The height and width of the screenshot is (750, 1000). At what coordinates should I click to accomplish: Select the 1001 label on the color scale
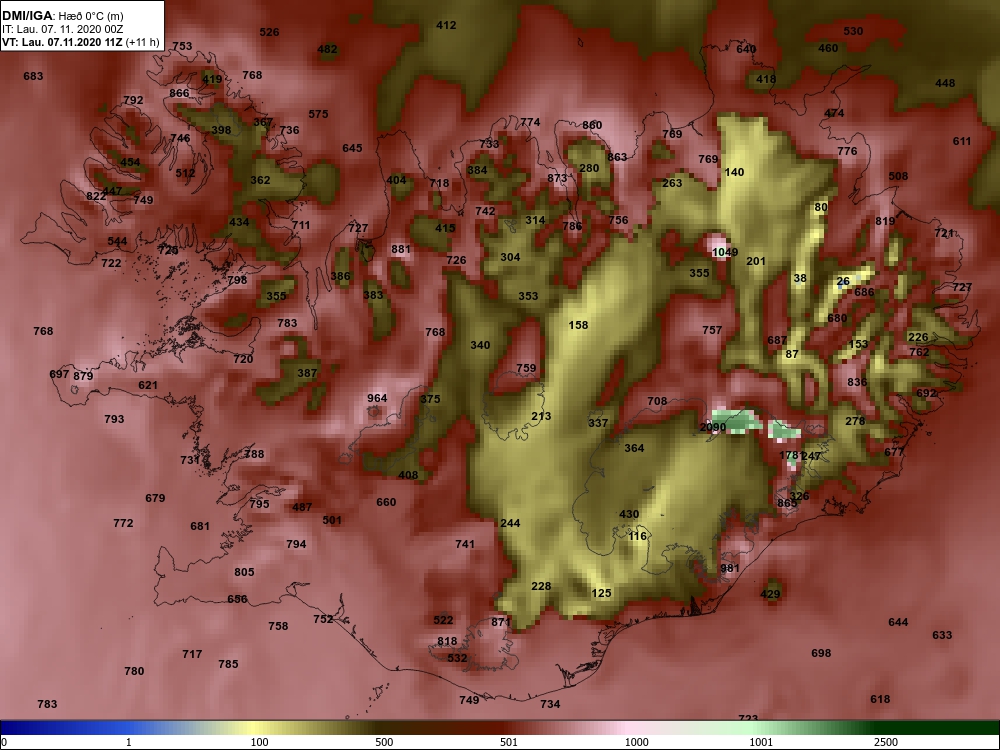click(x=761, y=742)
